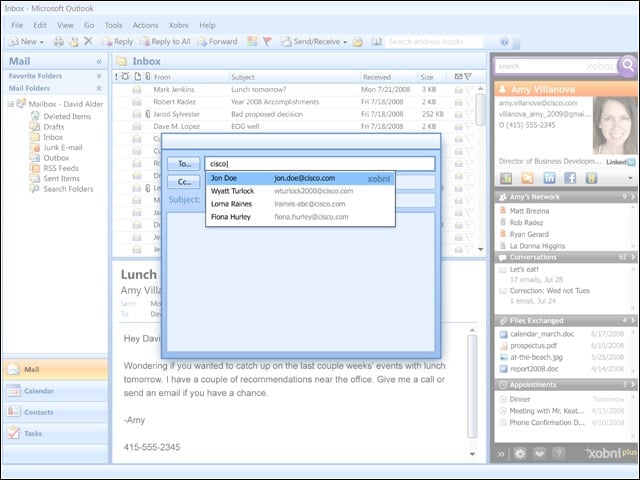Click the Facebook icon in Xobni panel
The image size is (640, 480).
570,178
